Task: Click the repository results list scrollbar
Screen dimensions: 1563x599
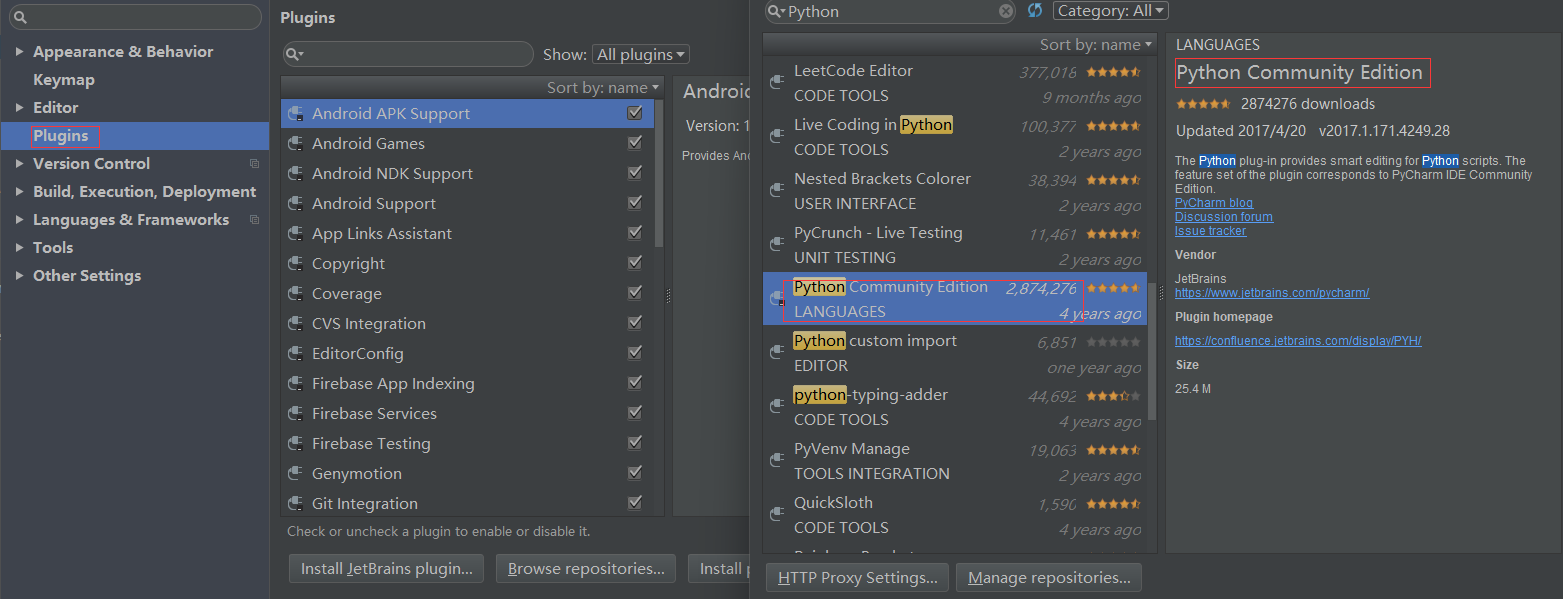Action: click(x=1152, y=350)
